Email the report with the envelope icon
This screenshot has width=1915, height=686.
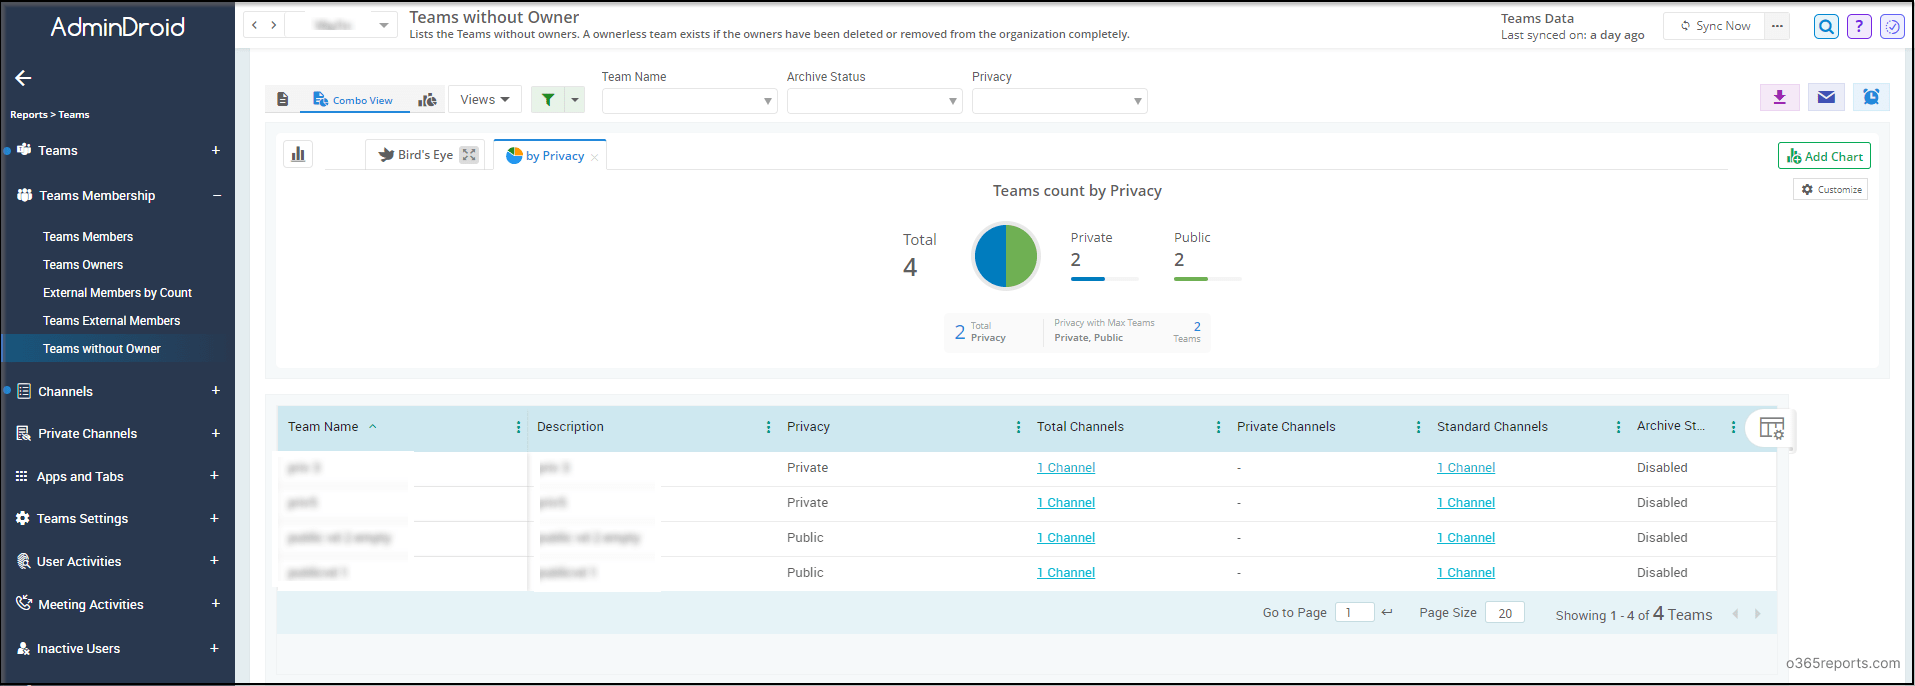pyautogui.click(x=1826, y=97)
